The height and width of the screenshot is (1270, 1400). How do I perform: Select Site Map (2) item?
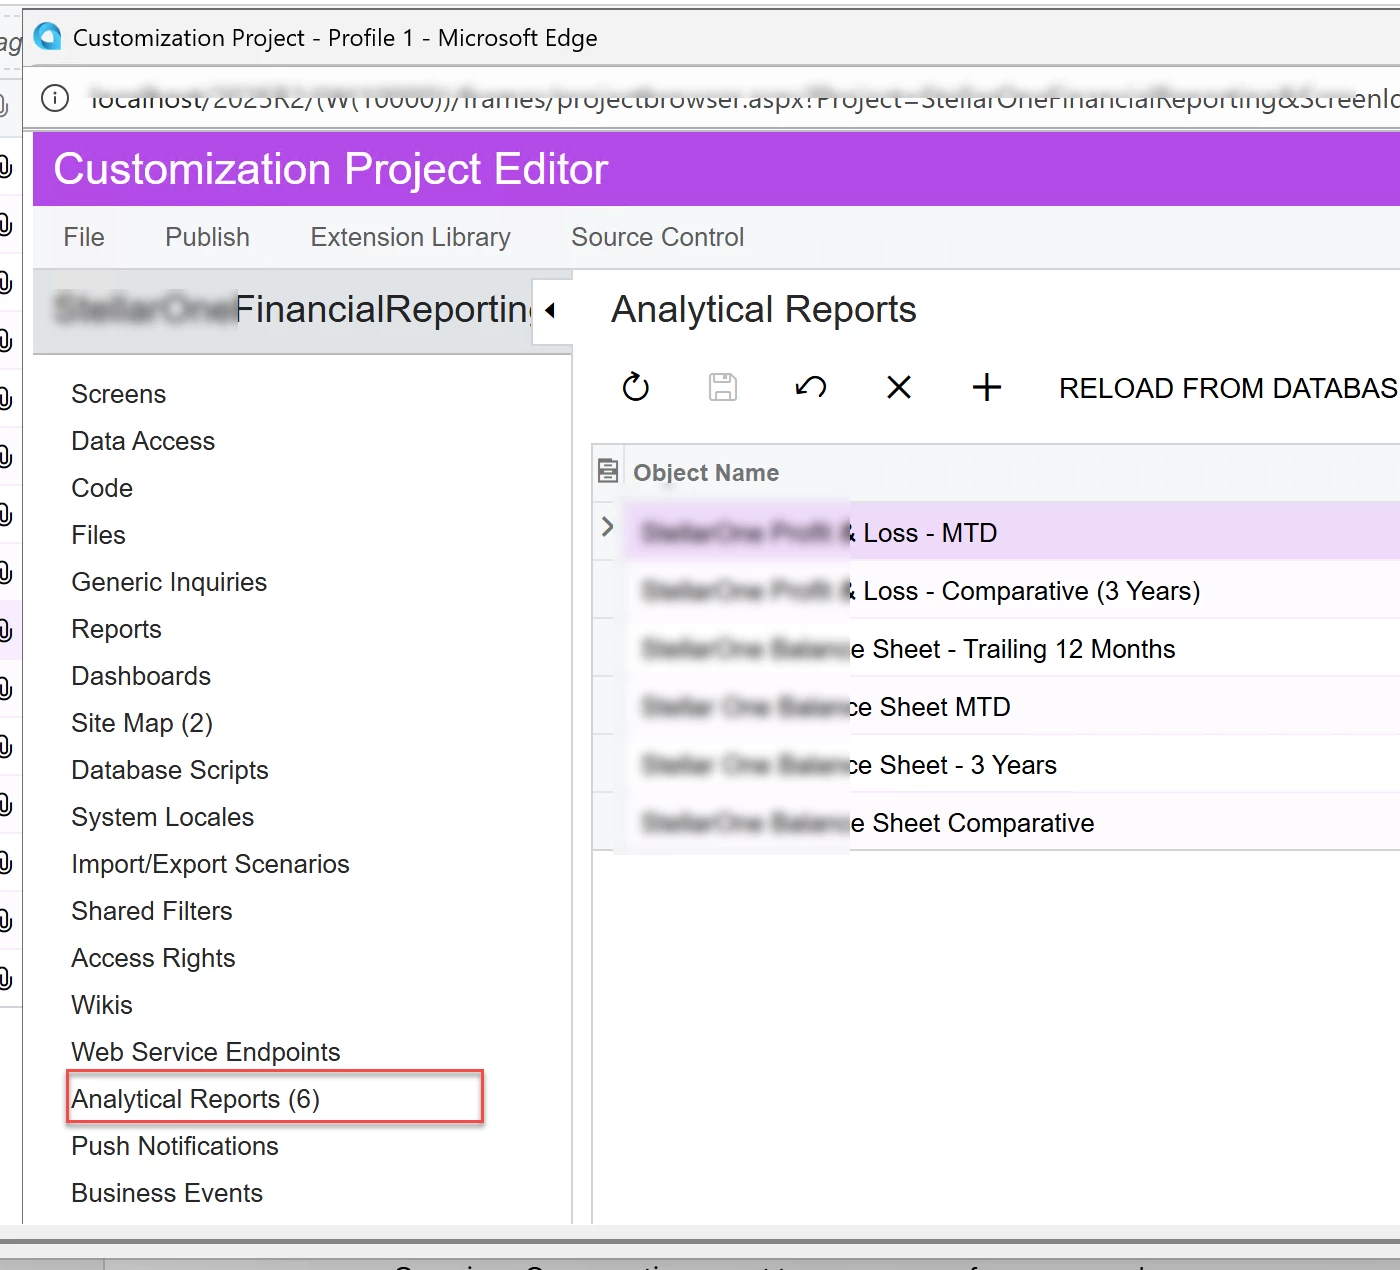pos(142,723)
